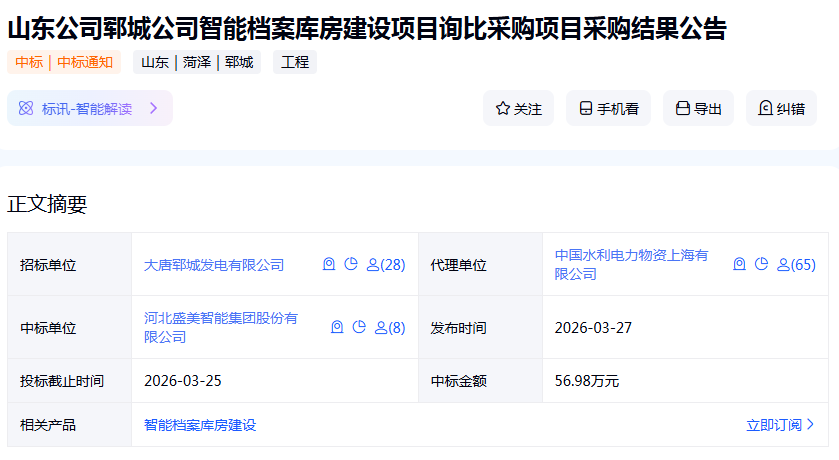Image resolution: width=839 pixels, height=460 pixels.
Task: Open contacts (65) for 中国水利电力物资上海有限公司
Action: click(796, 265)
